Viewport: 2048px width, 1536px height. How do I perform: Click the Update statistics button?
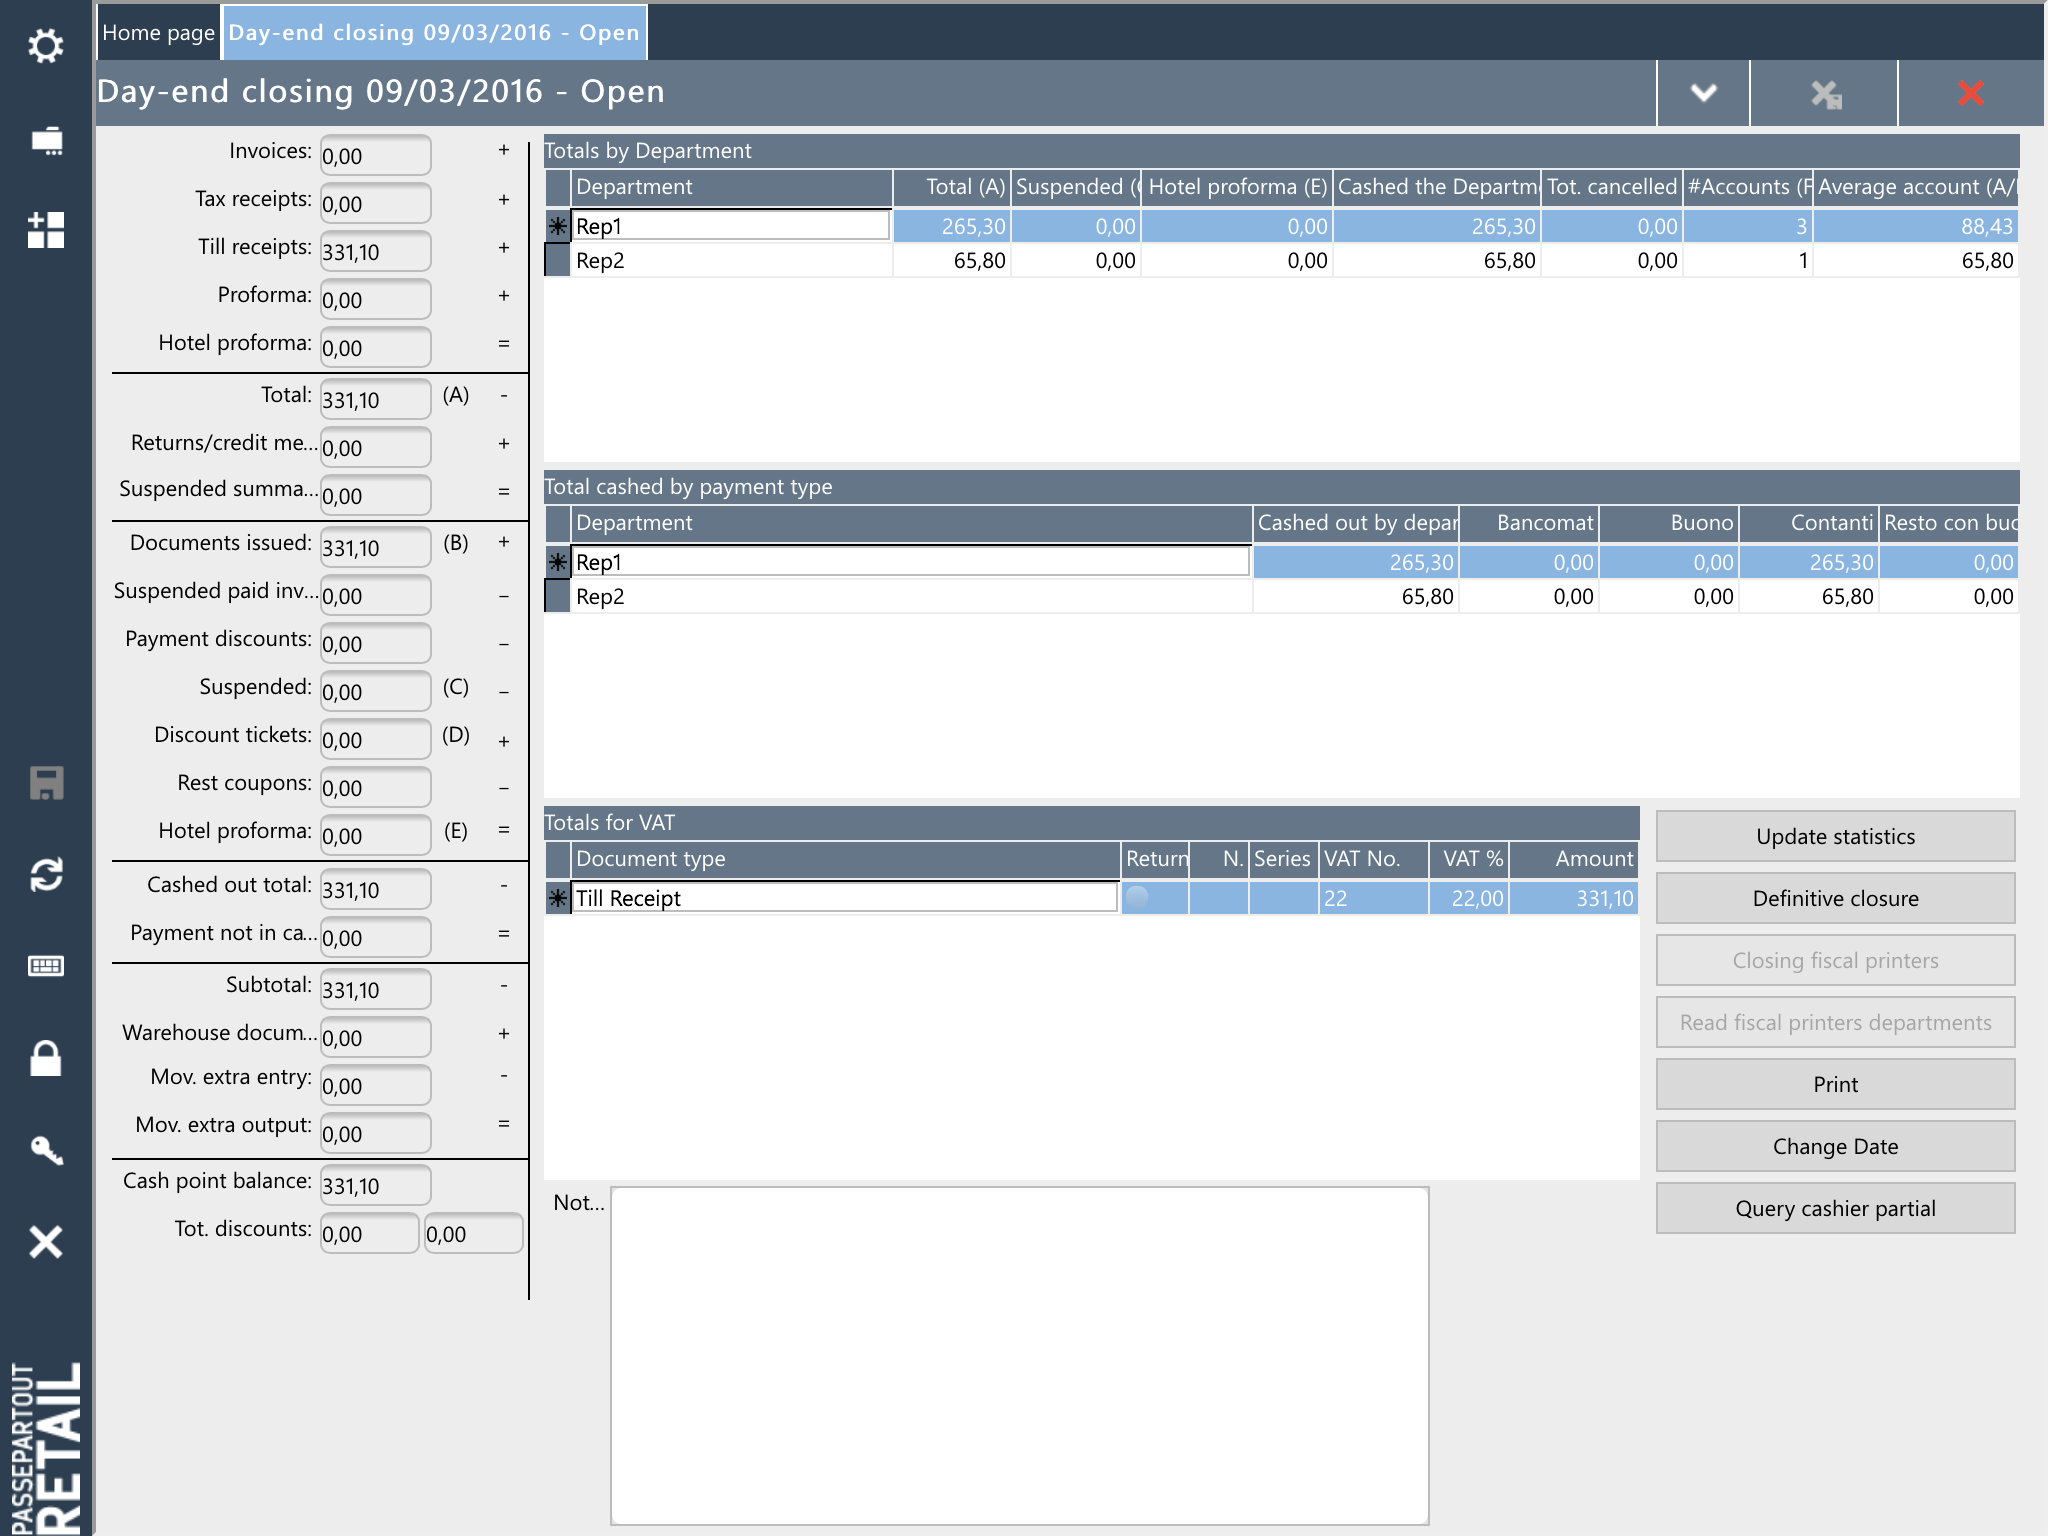(1835, 836)
